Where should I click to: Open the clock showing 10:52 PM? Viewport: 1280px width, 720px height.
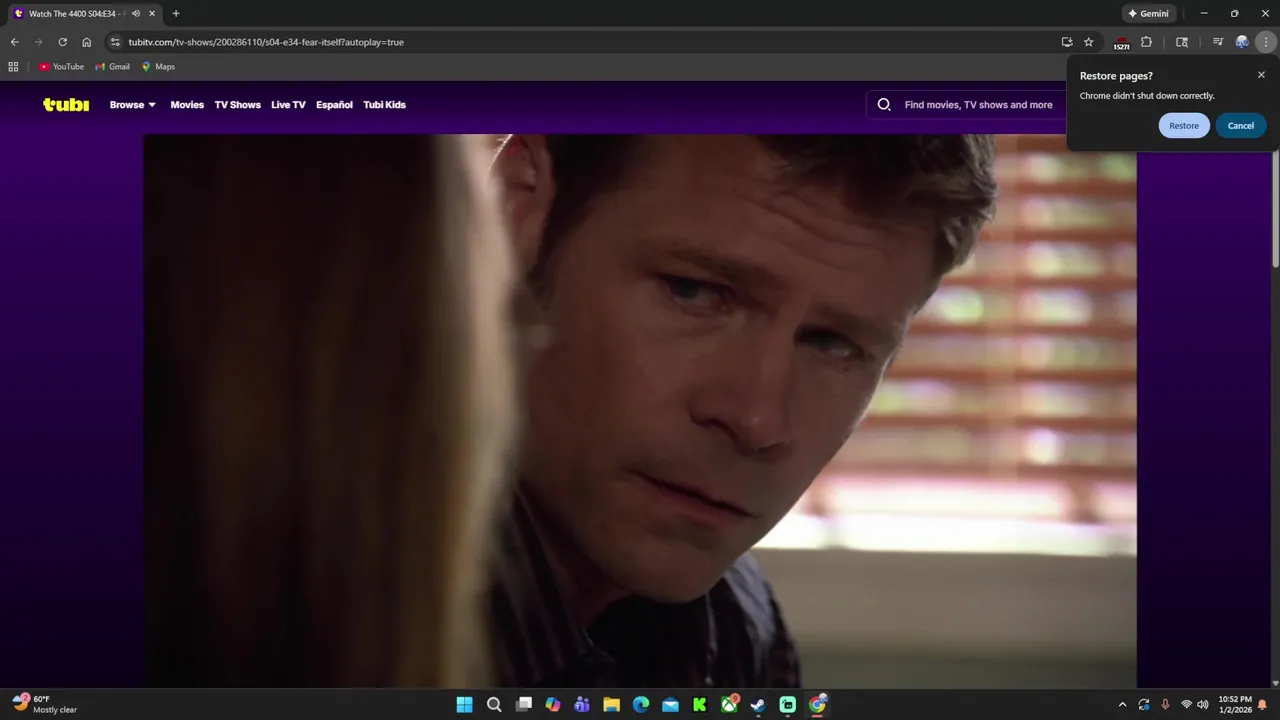click(x=1235, y=705)
